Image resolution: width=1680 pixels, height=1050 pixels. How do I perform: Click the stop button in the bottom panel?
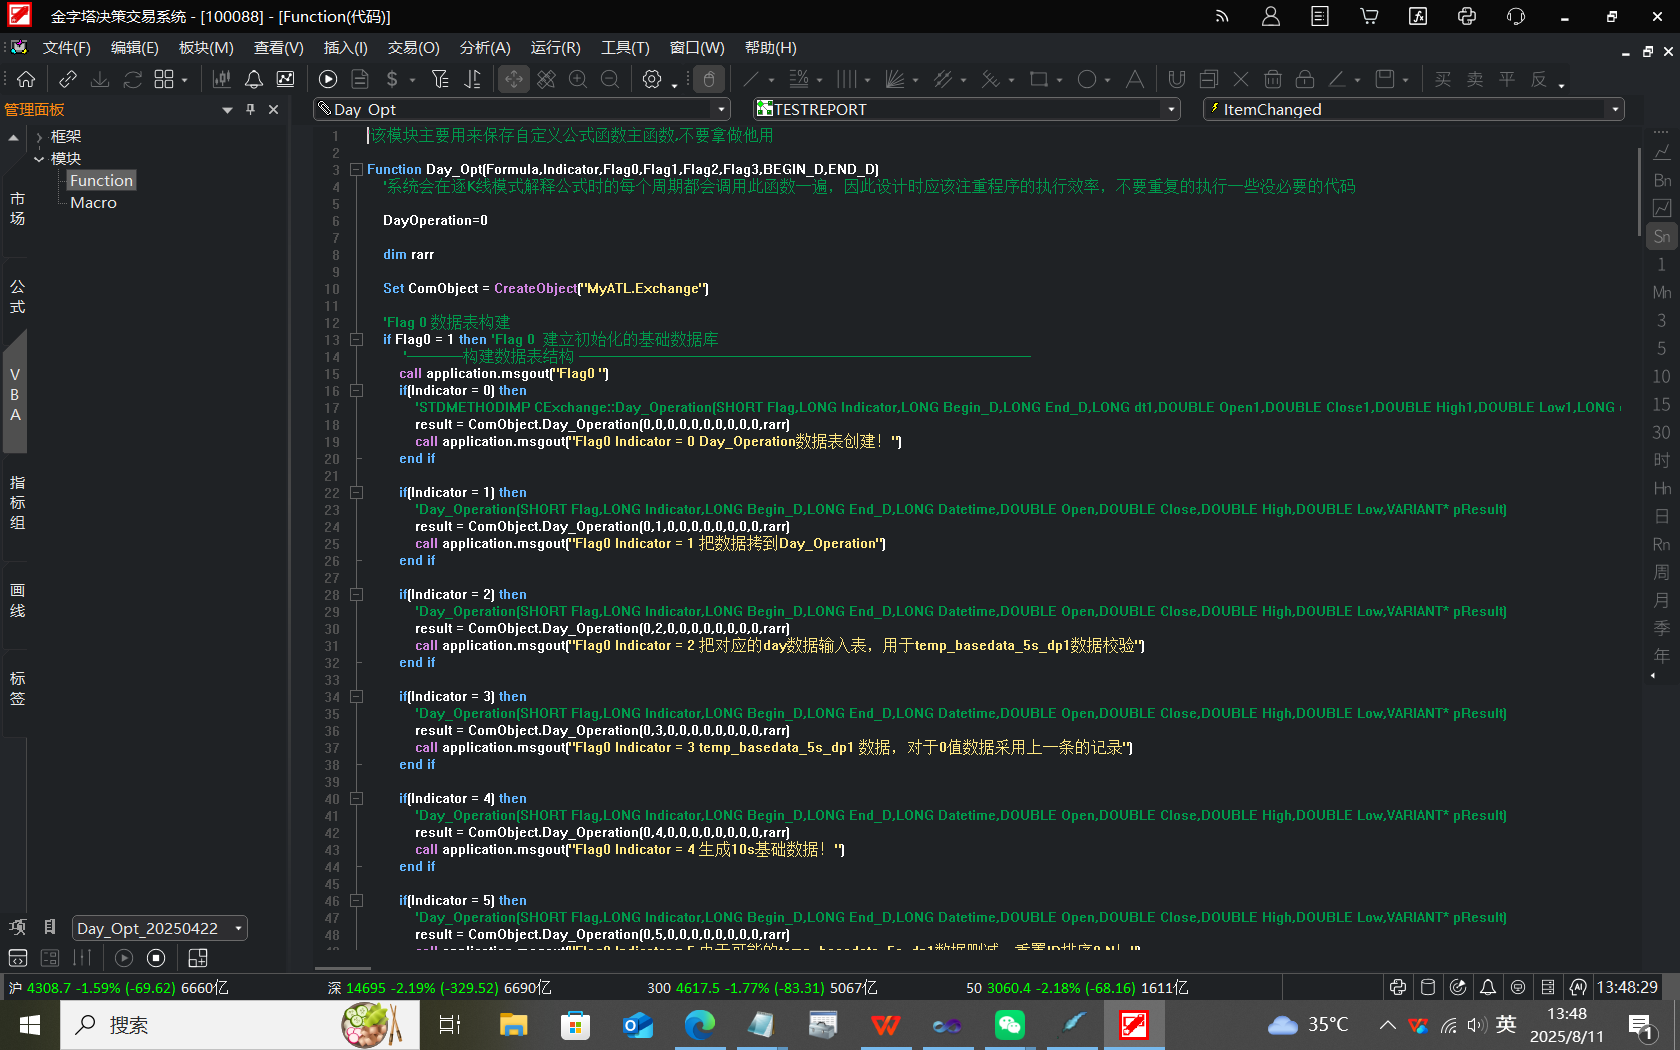click(156, 958)
